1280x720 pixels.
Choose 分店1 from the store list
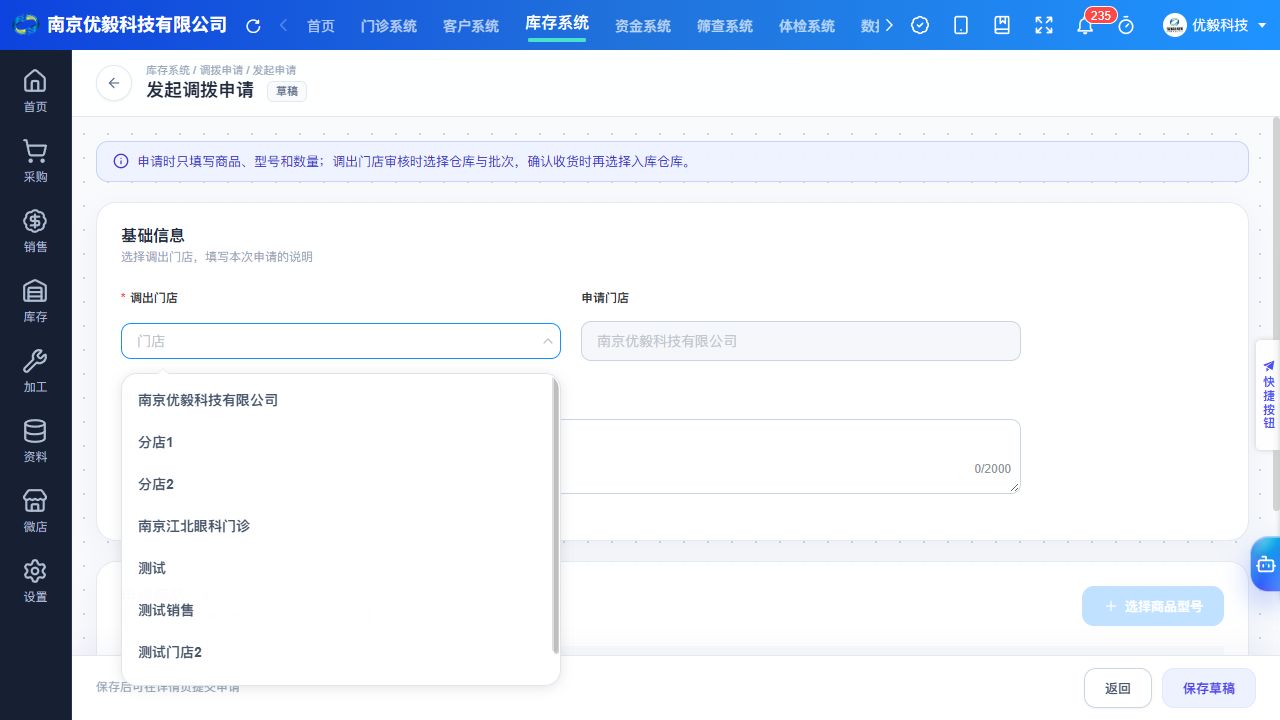click(x=337, y=442)
